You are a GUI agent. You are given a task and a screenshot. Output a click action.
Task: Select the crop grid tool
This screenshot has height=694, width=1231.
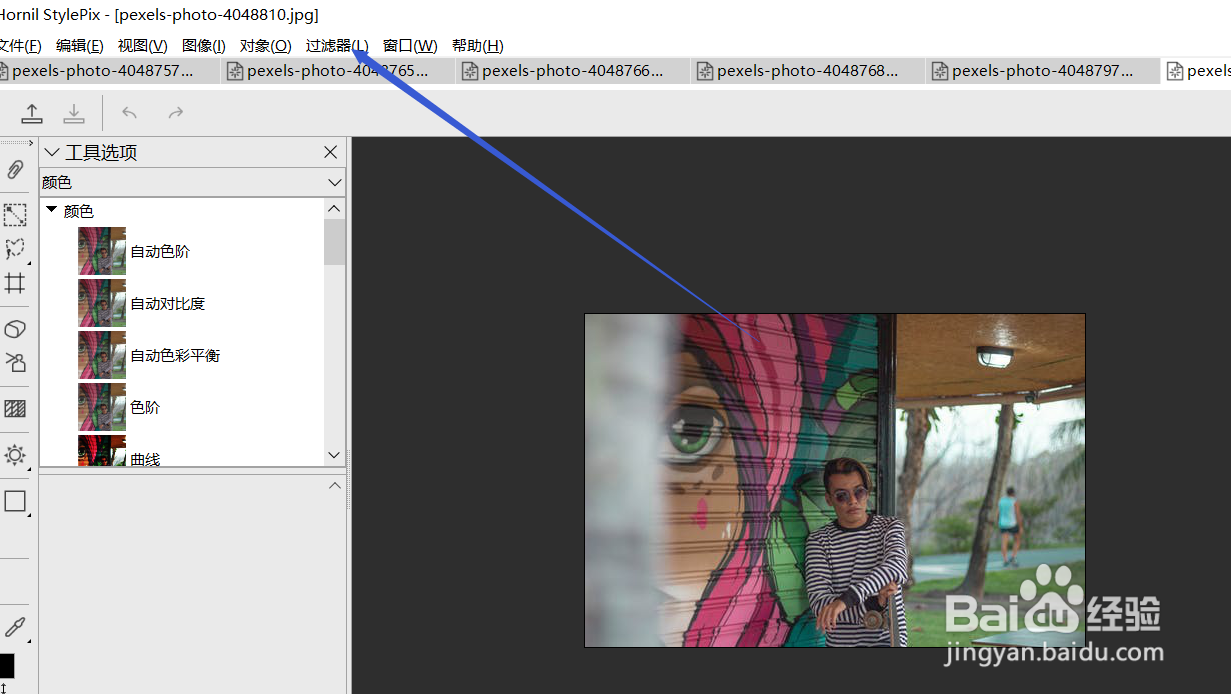point(15,283)
